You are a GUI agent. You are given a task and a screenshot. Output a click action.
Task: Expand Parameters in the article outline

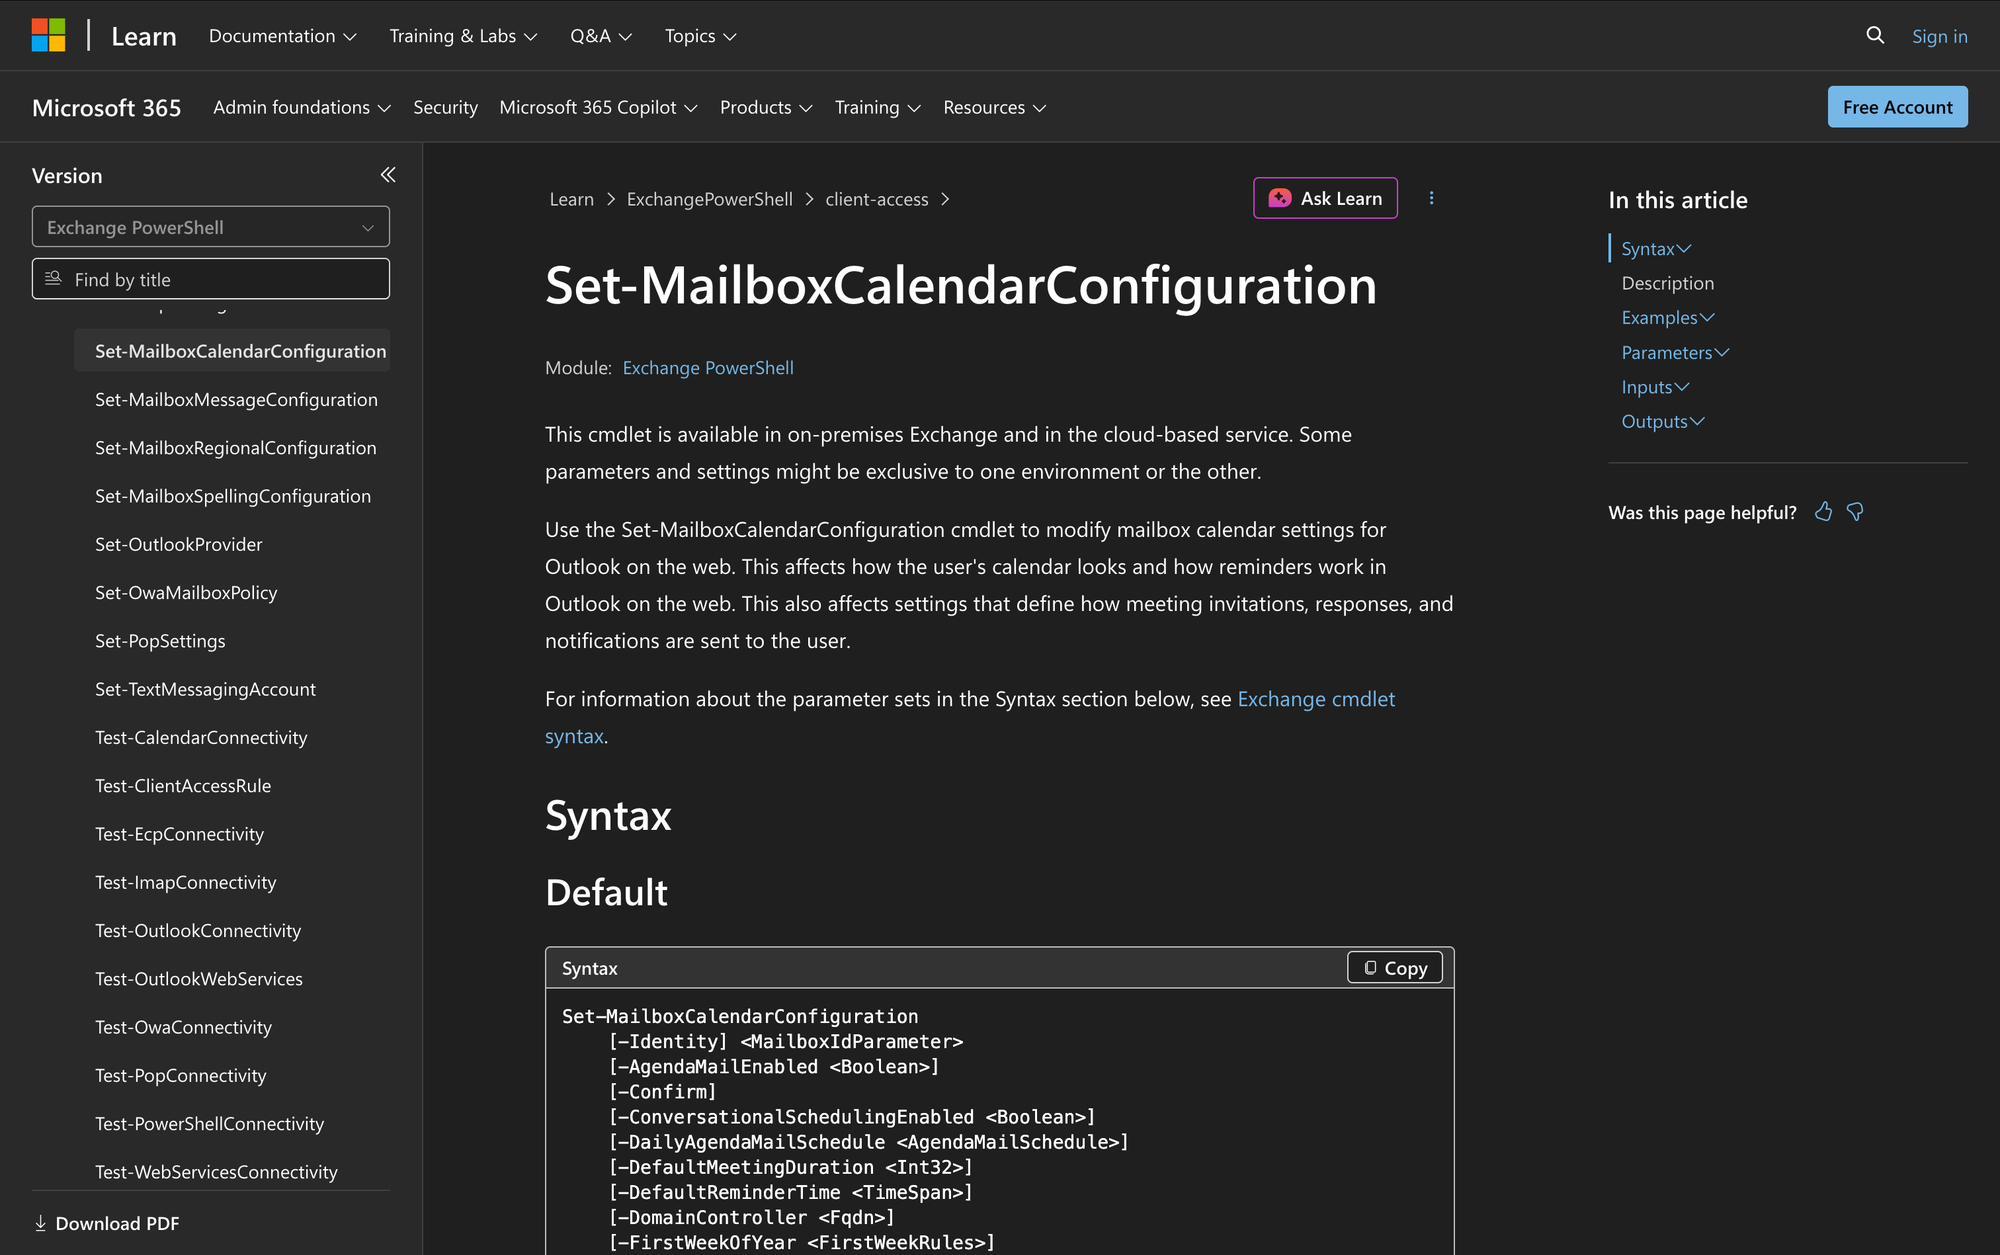1675,352
